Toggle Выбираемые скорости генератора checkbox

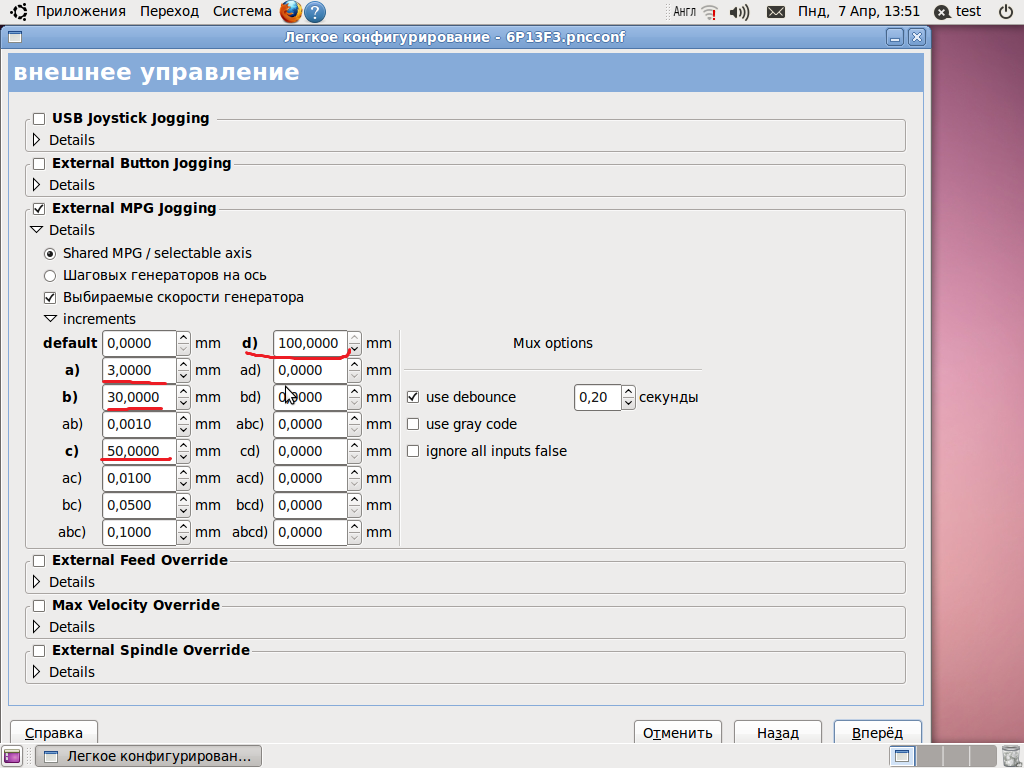pyautogui.click(x=50, y=298)
